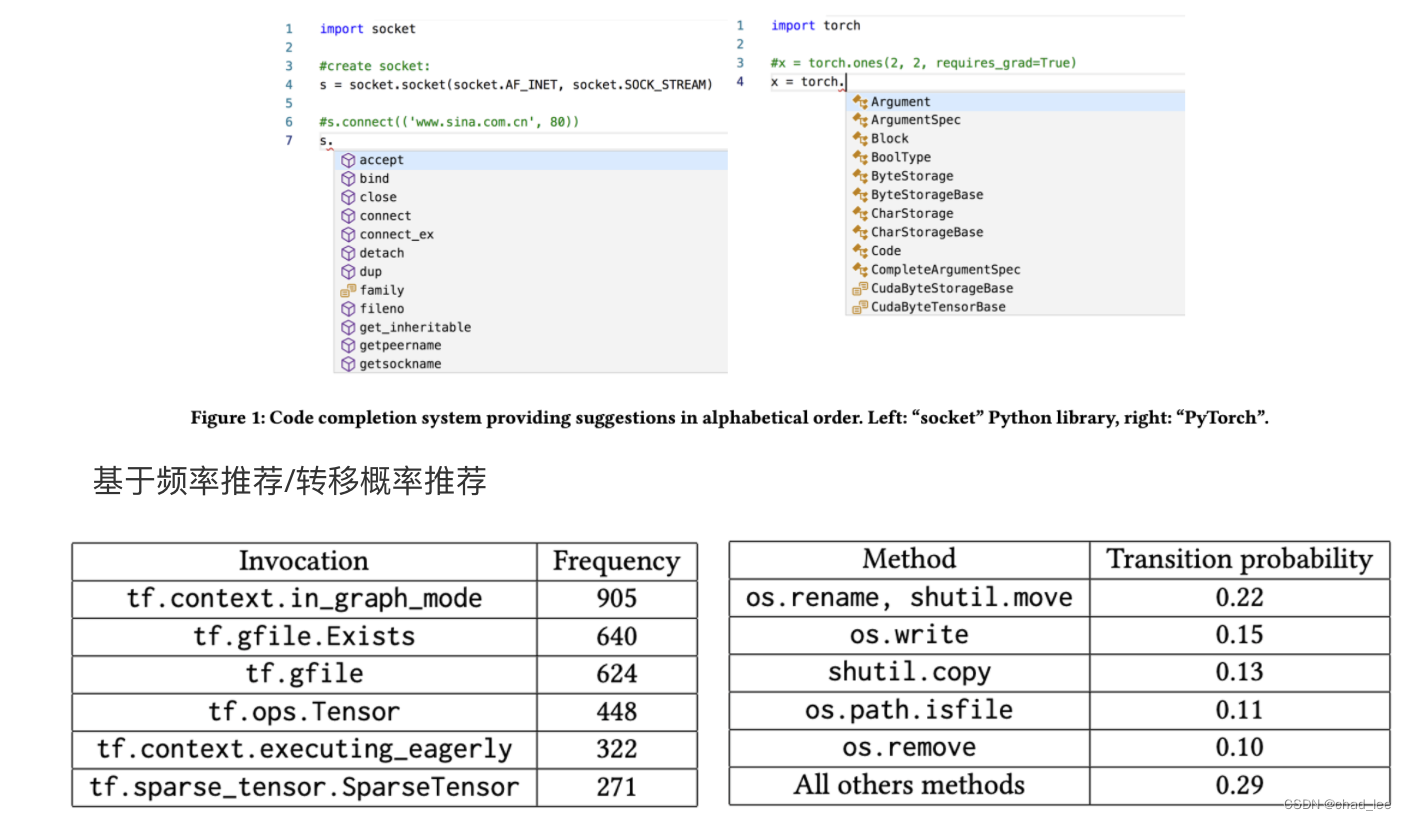This screenshot has width=1406, height=820.
Task: Click the cube icon next to detach
Action: [x=348, y=253]
